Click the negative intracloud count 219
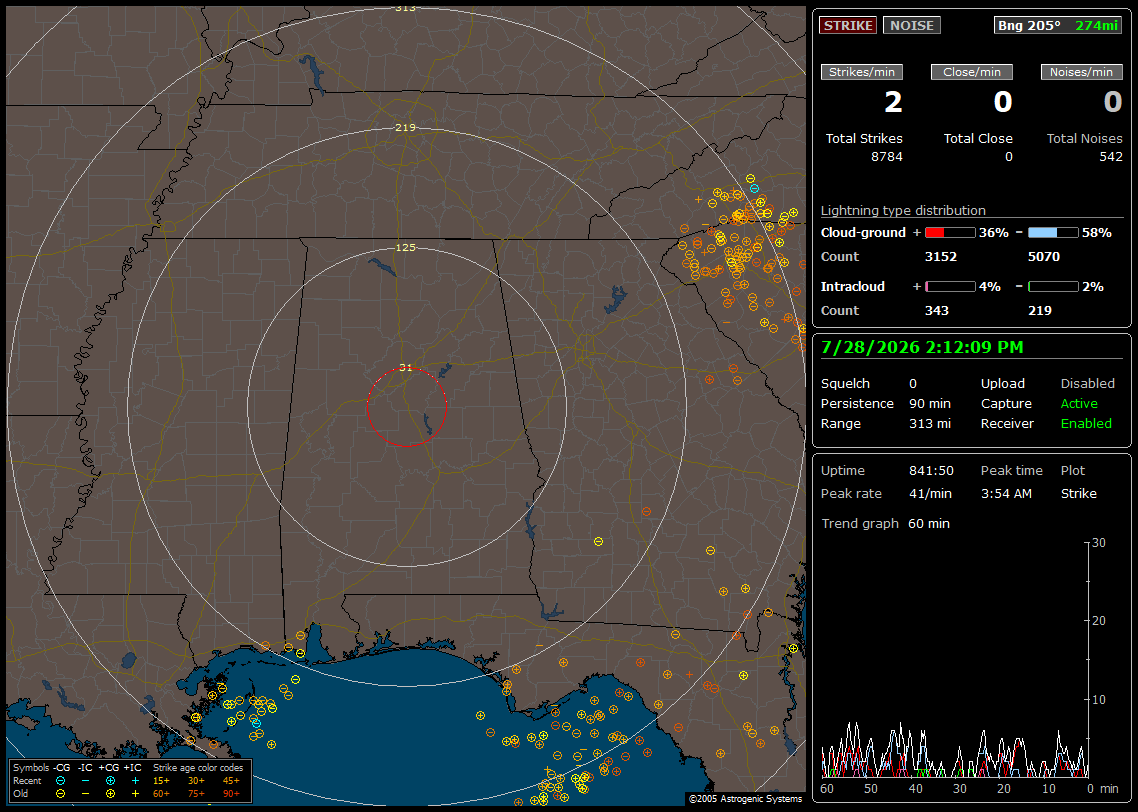This screenshot has height=812, width=1138. click(1039, 311)
